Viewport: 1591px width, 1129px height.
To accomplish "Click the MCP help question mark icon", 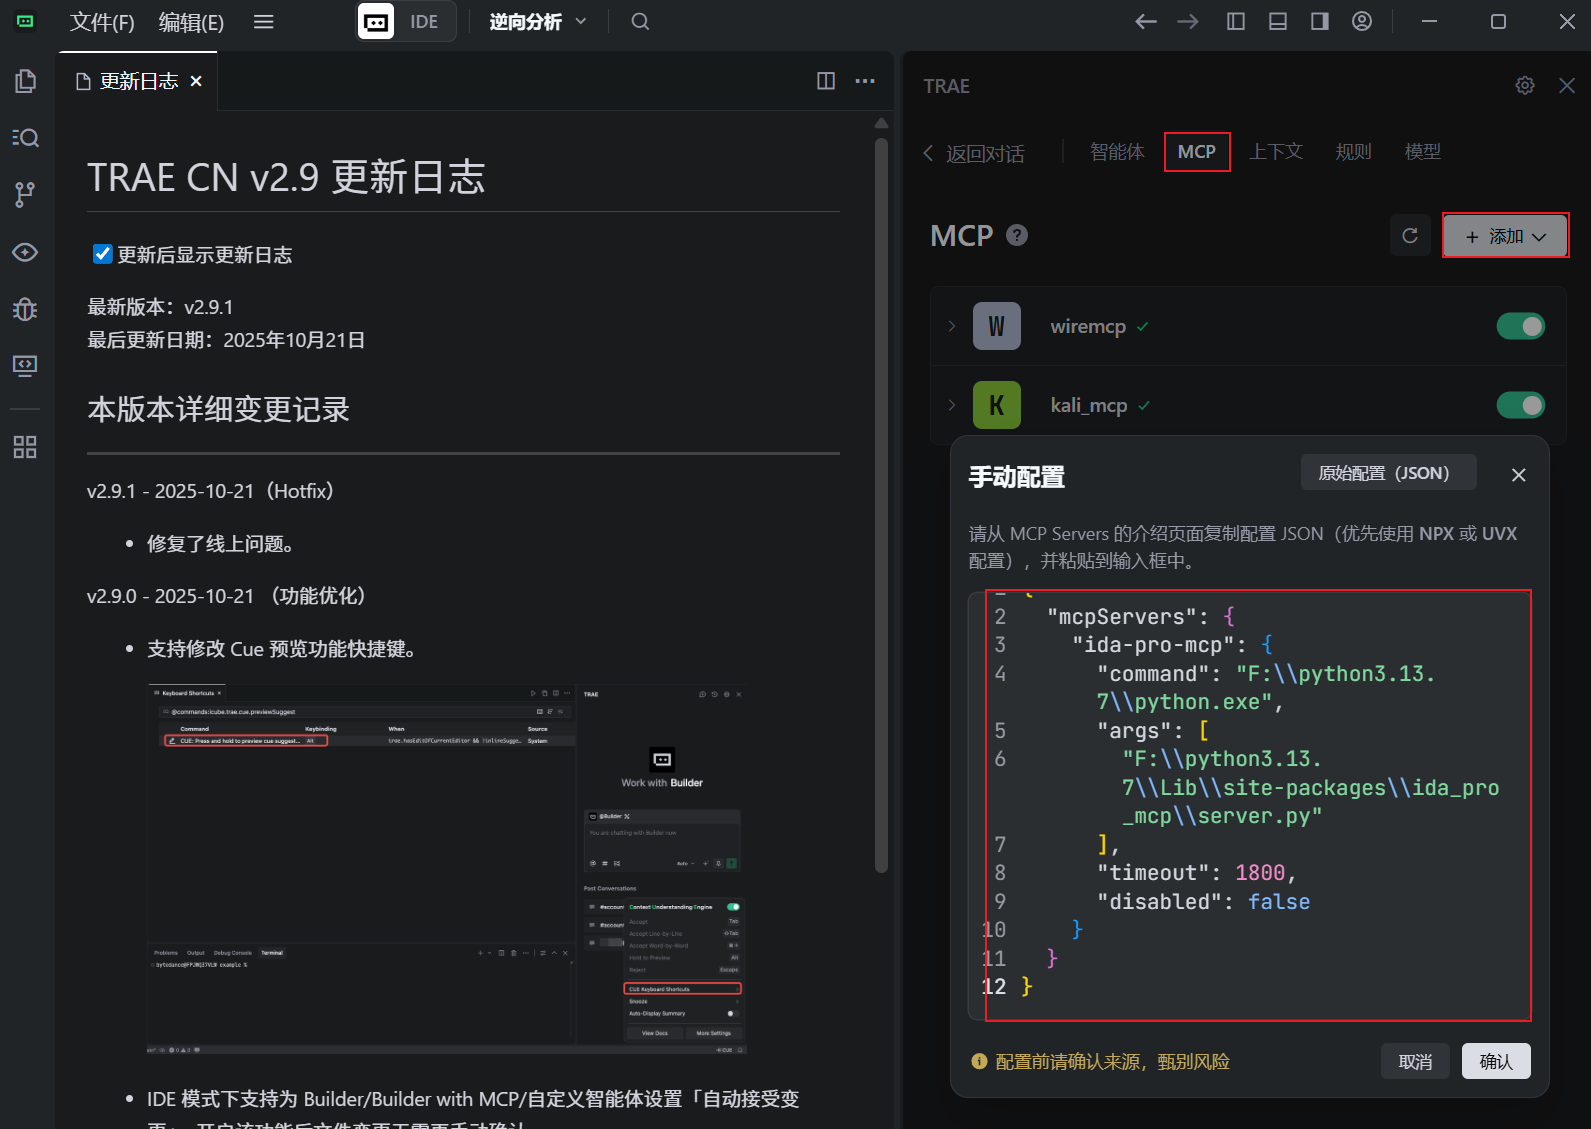I will (1017, 235).
